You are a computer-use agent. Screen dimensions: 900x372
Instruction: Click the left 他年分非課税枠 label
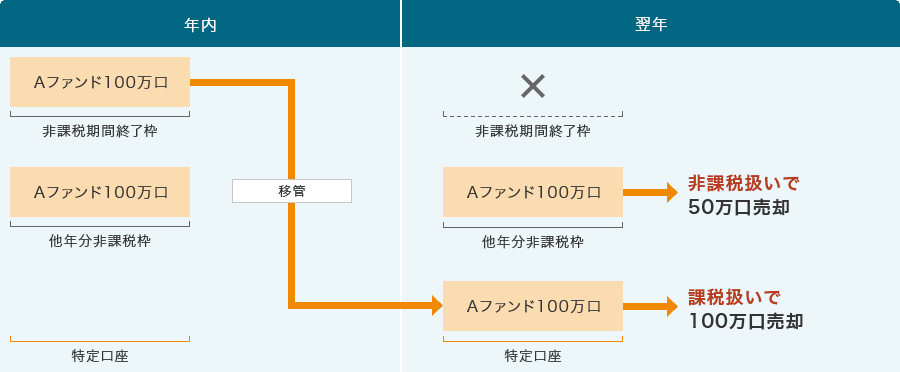coord(100,242)
